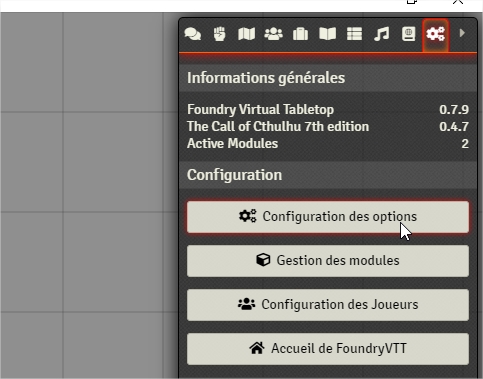Click the cube icon beside Gestion des modules
Viewport: 483px width, 379px height.
pos(263,260)
